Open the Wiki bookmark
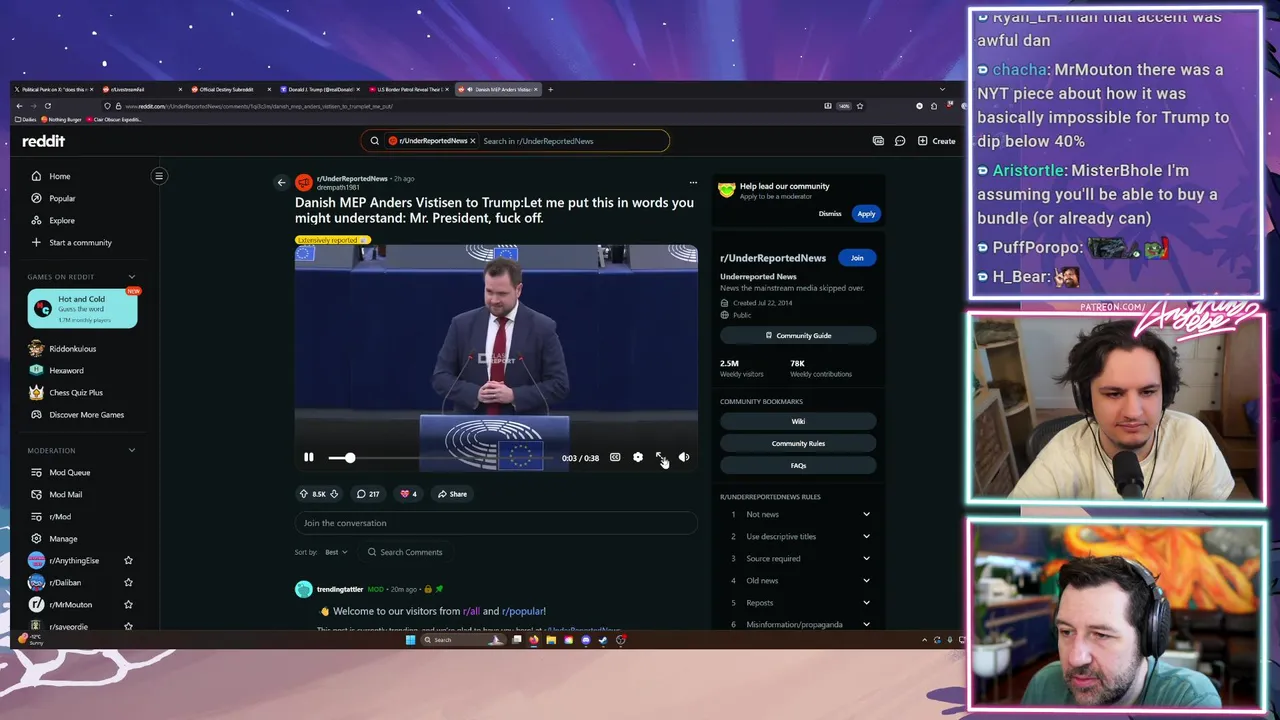The height and width of the screenshot is (720, 1280). (x=798, y=422)
